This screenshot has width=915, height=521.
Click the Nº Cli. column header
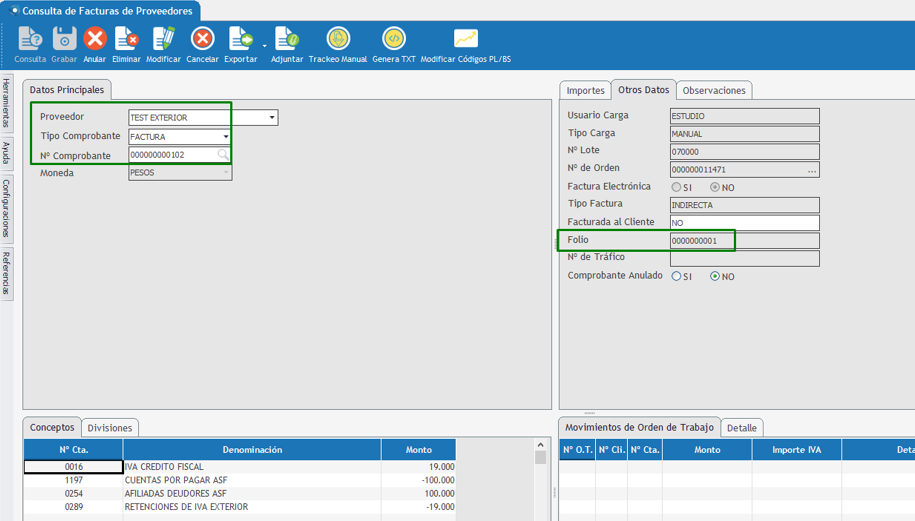[x=612, y=449]
